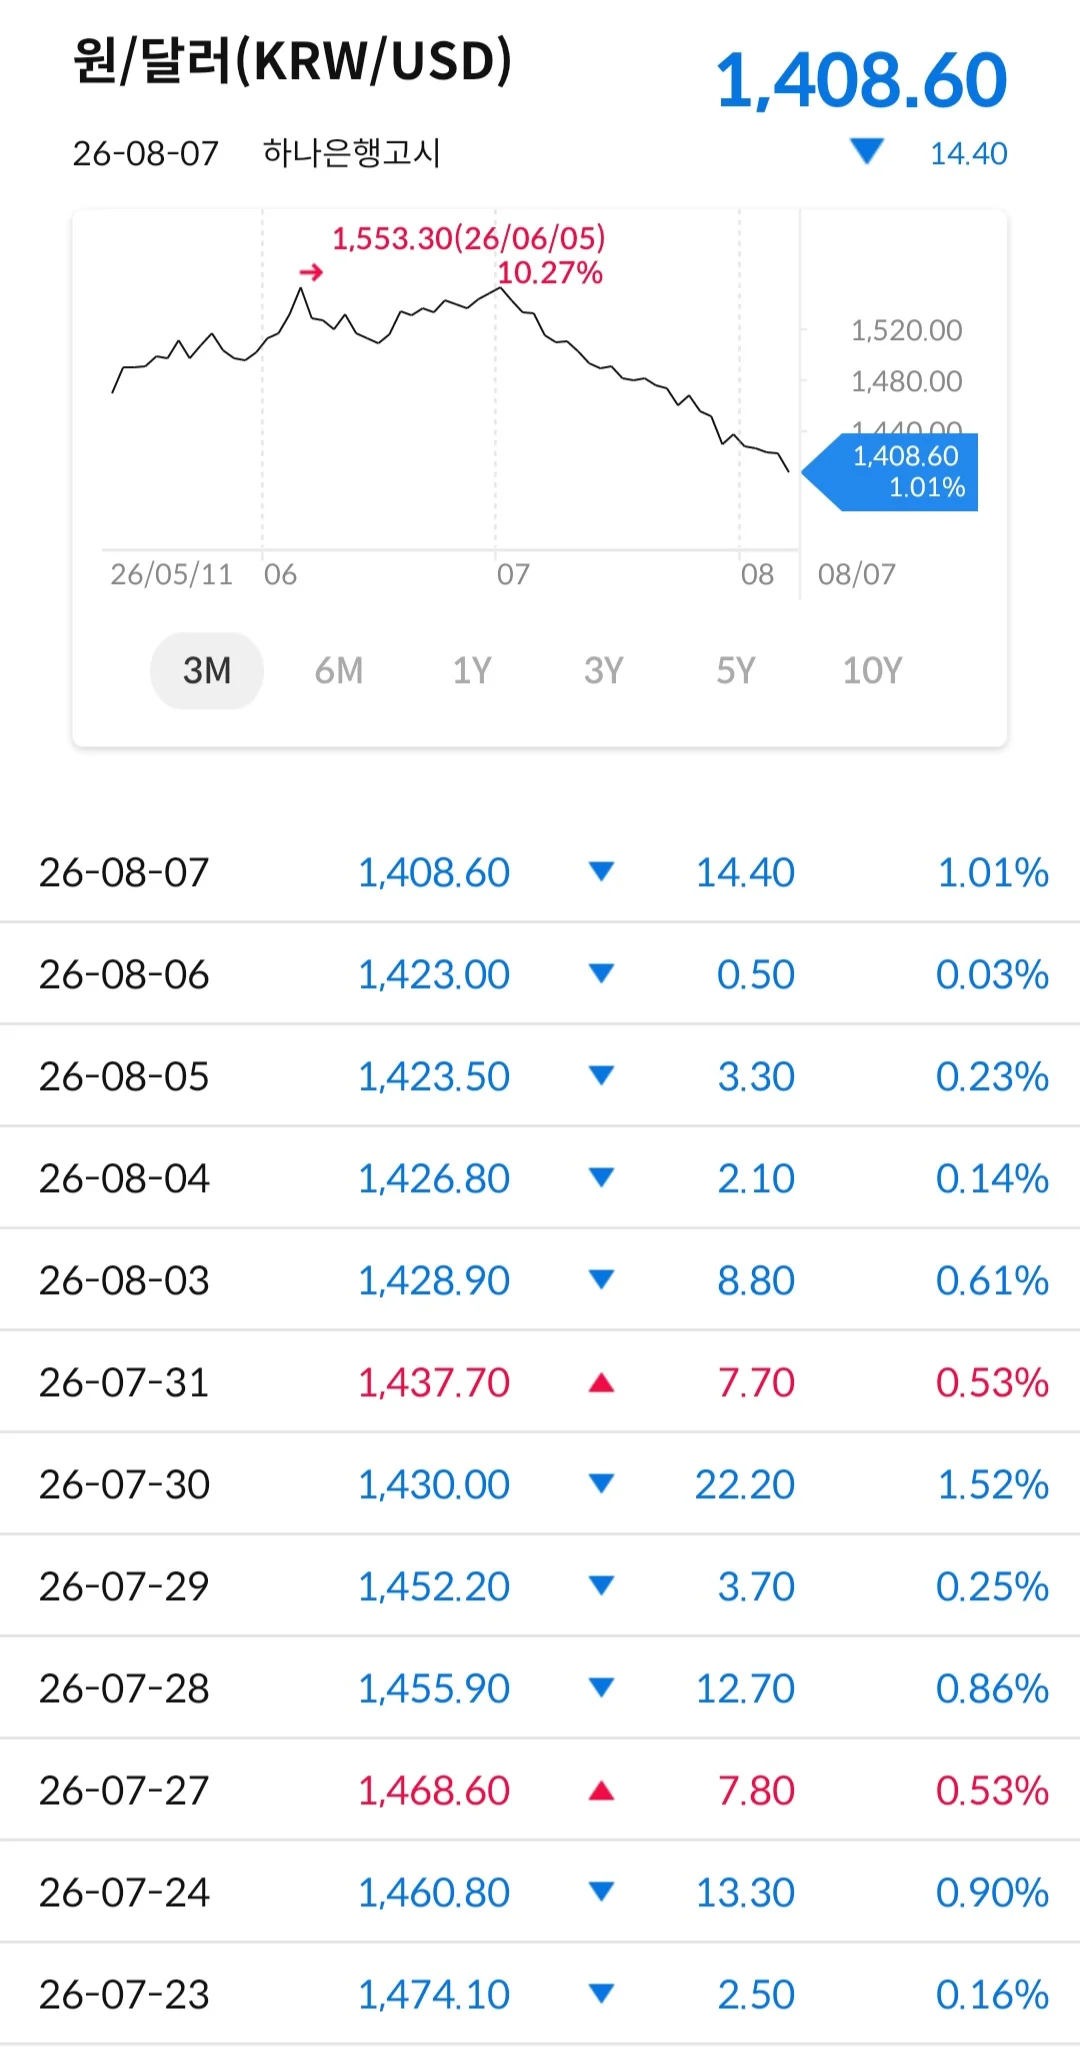The width and height of the screenshot is (1080, 2066).
Task: Click the 1,408.60 headline rate at top
Action: click(861, 80)
